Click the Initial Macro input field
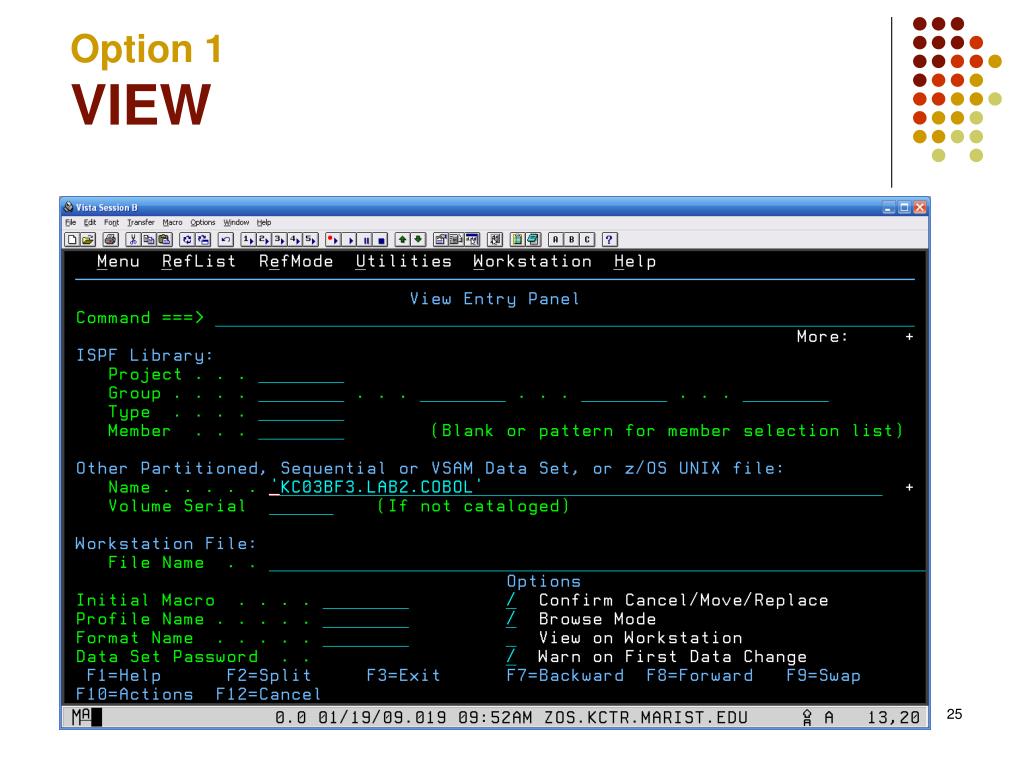 point(366,600)
